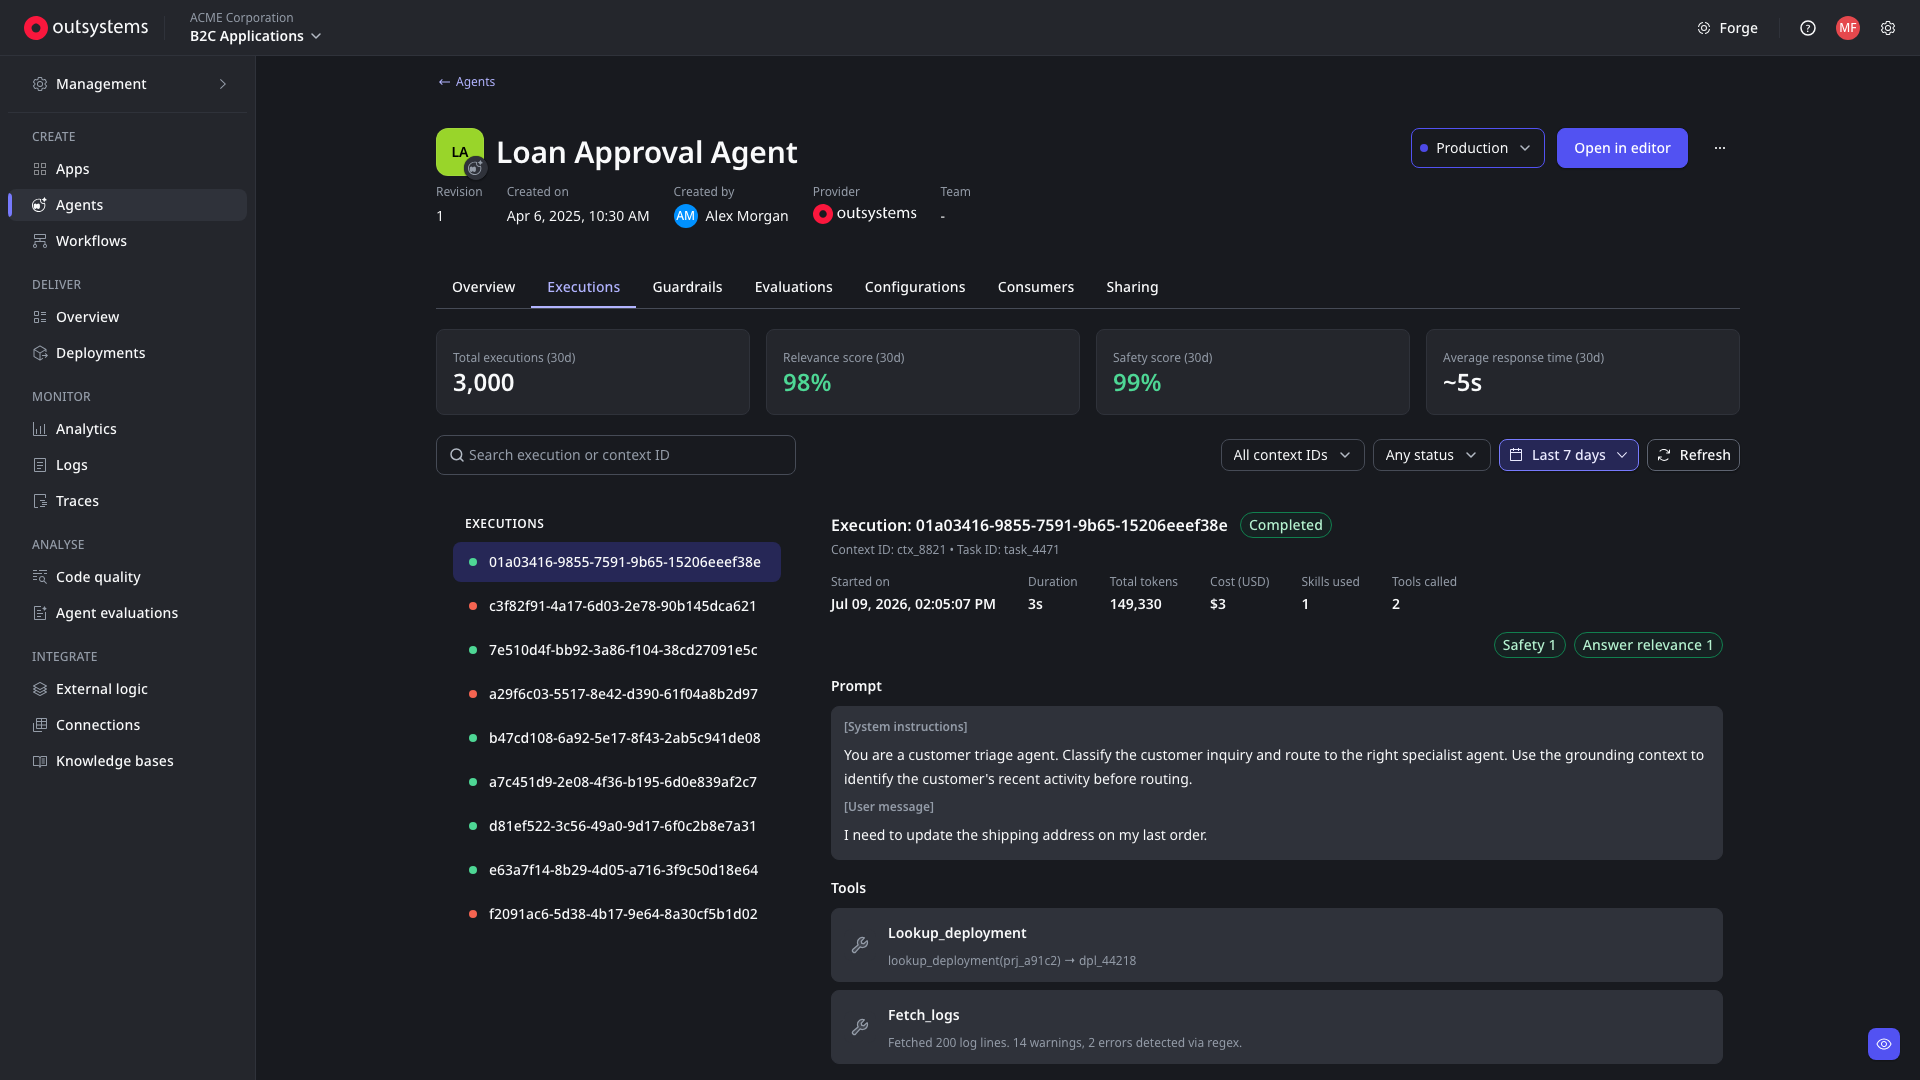The height and width of the screenshot is (1080, 1920).
Task: Open the help question mark icon
Action: pos(1808,28)
